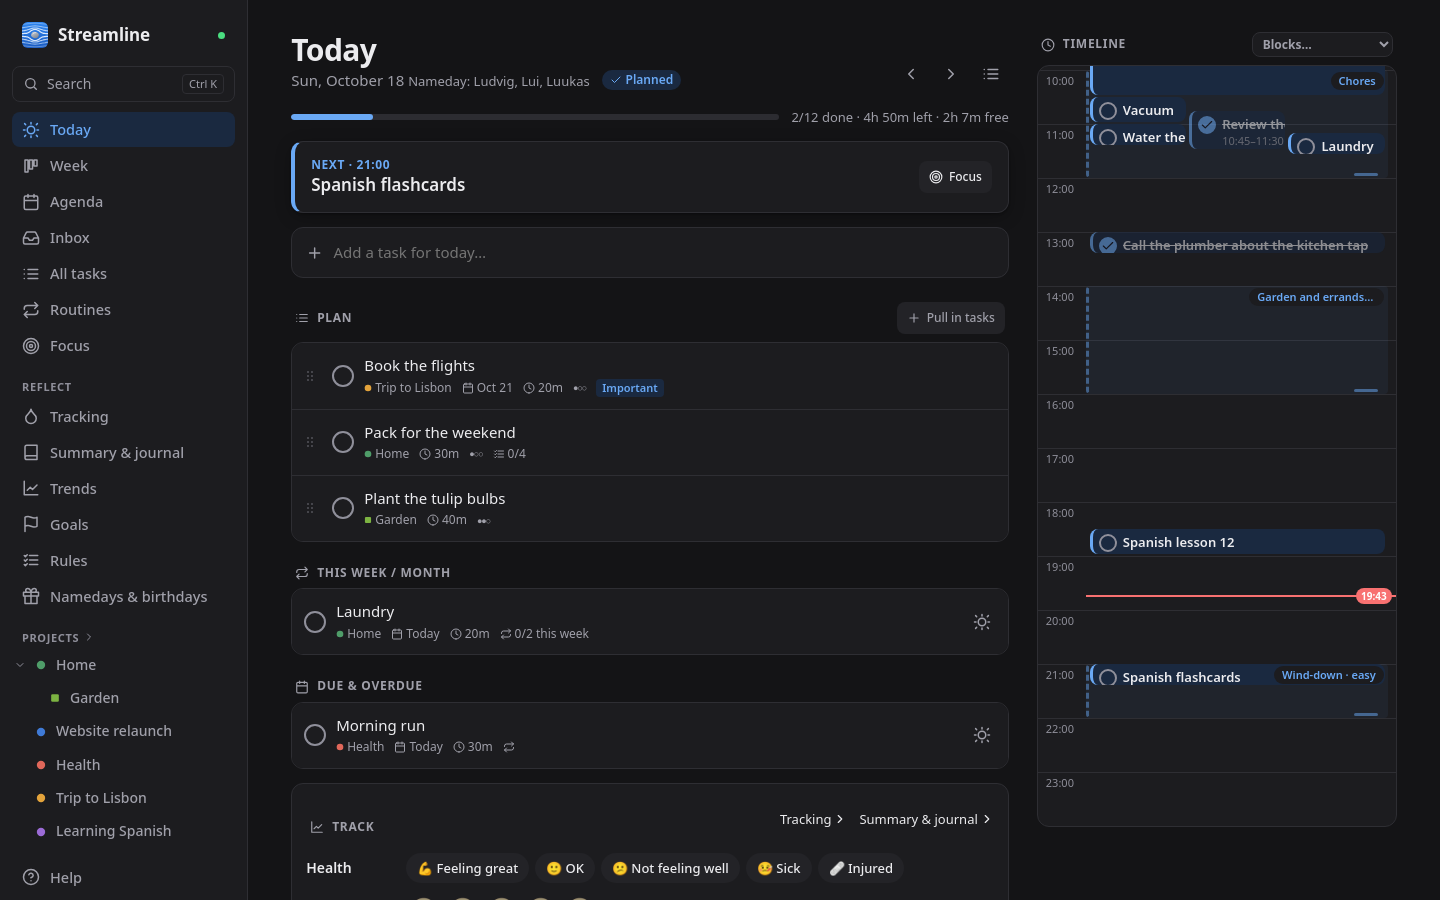Check off Morning run task
The image size is (1440, 900).
[315, 735]
